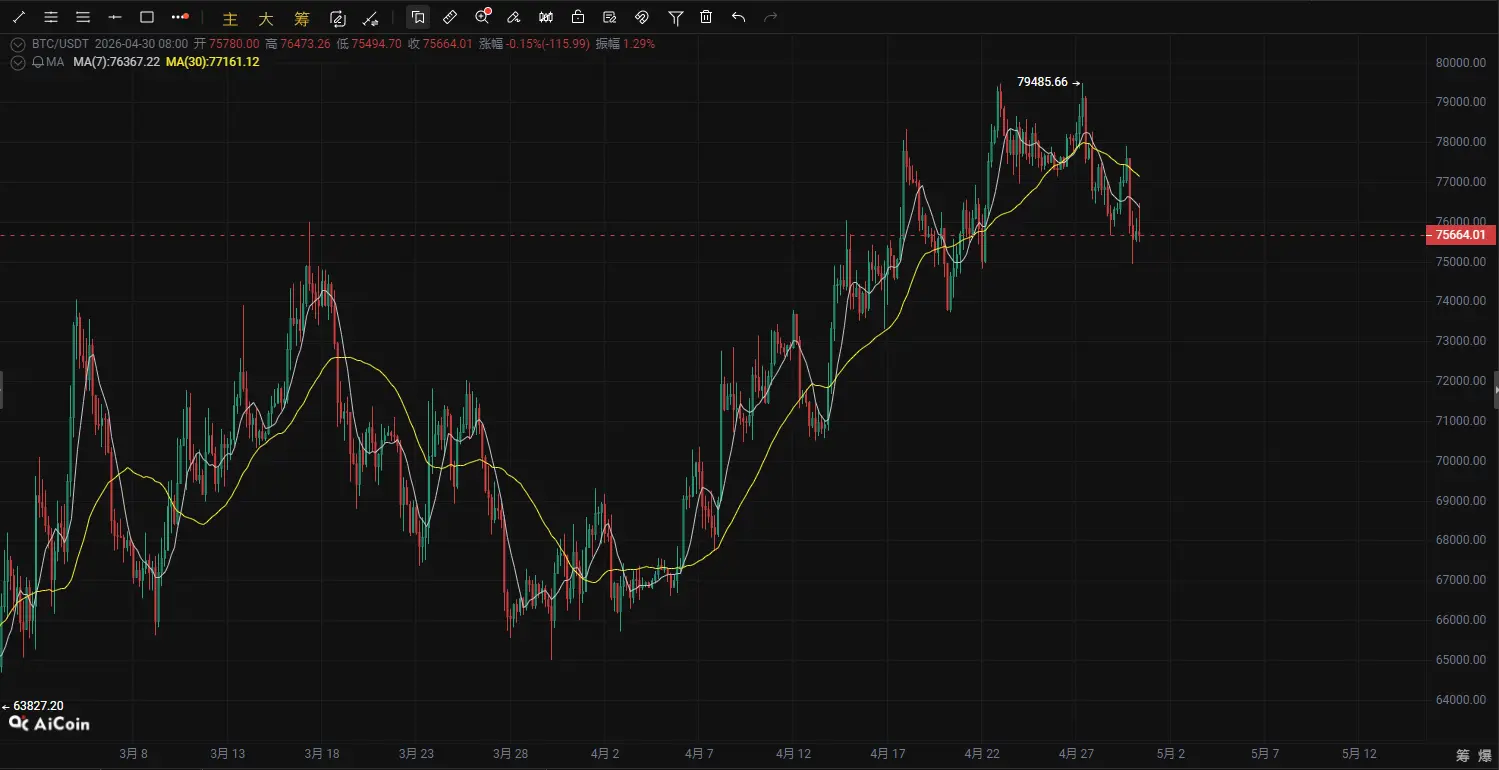Click the 2026-04-30 08:00 timestamp
The width and height of the screenshot is (1499, 770).
(x=140, y=44)
